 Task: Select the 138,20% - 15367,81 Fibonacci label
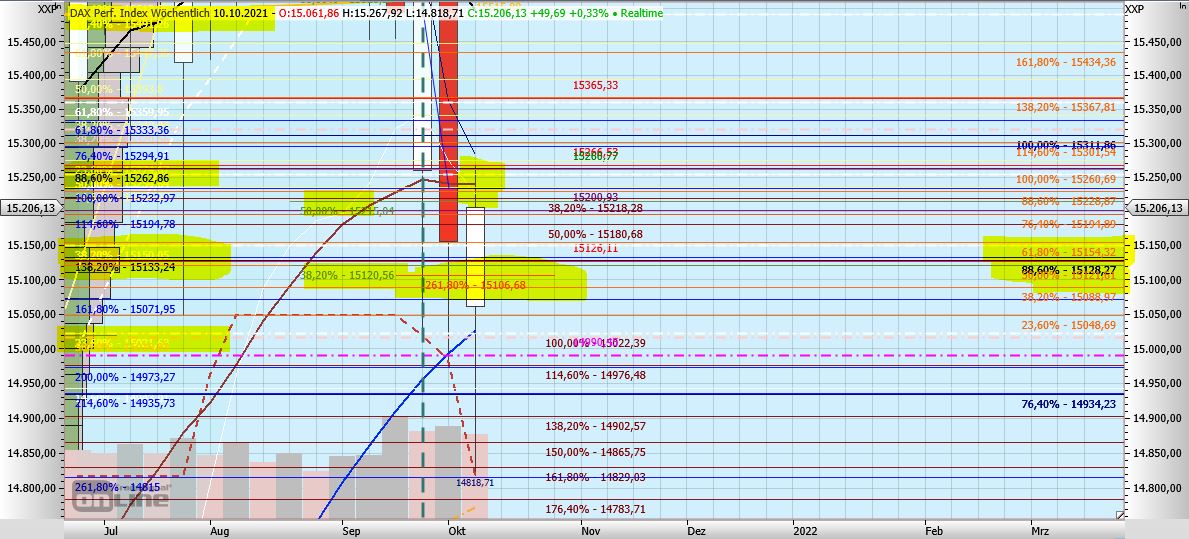[x=1065, y=108]
